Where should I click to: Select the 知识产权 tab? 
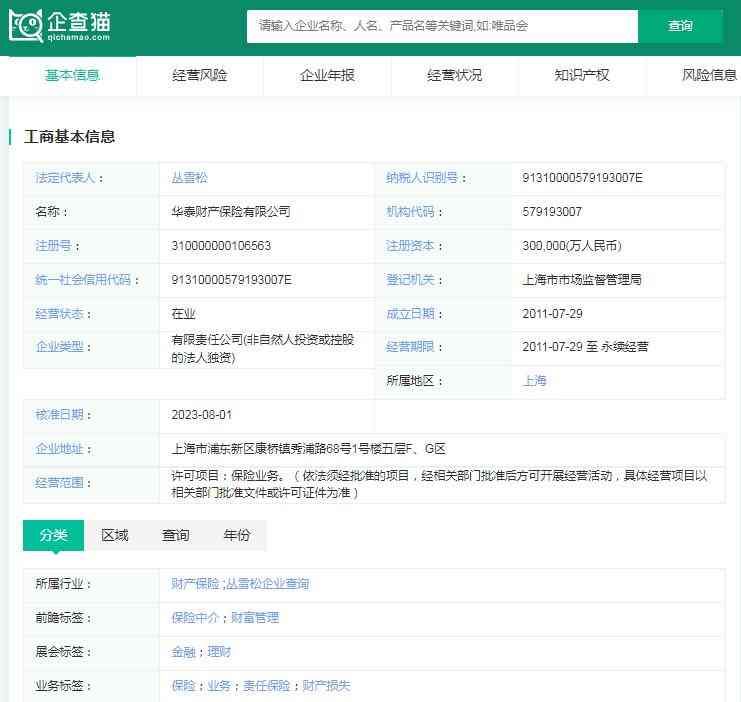pyautogui.click(x=581, y=75)
